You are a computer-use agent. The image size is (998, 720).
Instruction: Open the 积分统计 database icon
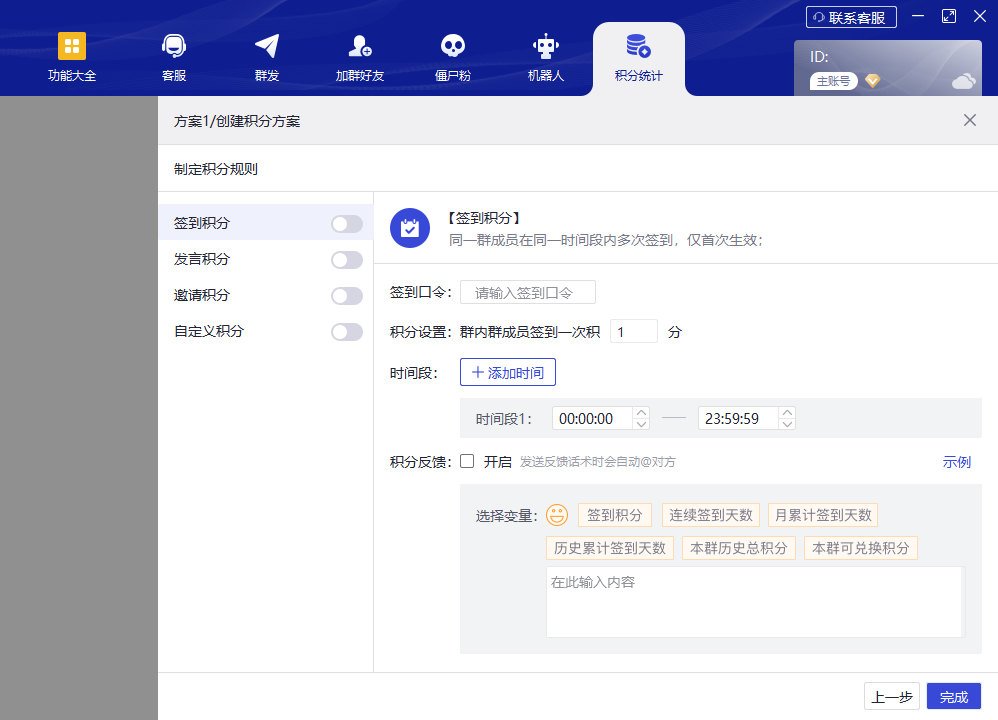638,46
